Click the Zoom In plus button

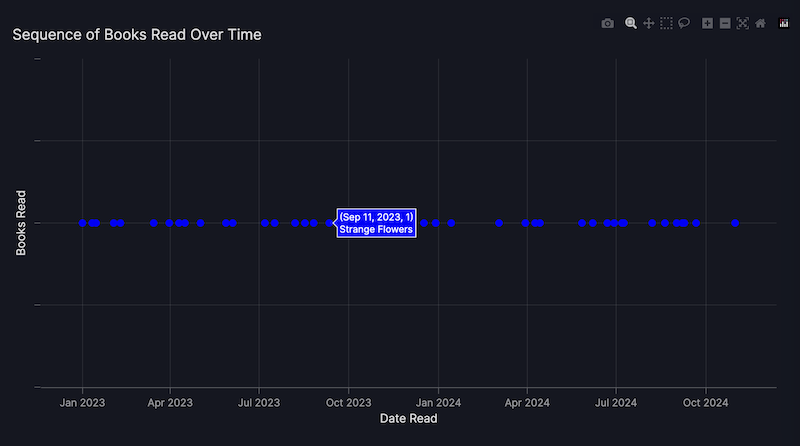(x=708, y=23)
